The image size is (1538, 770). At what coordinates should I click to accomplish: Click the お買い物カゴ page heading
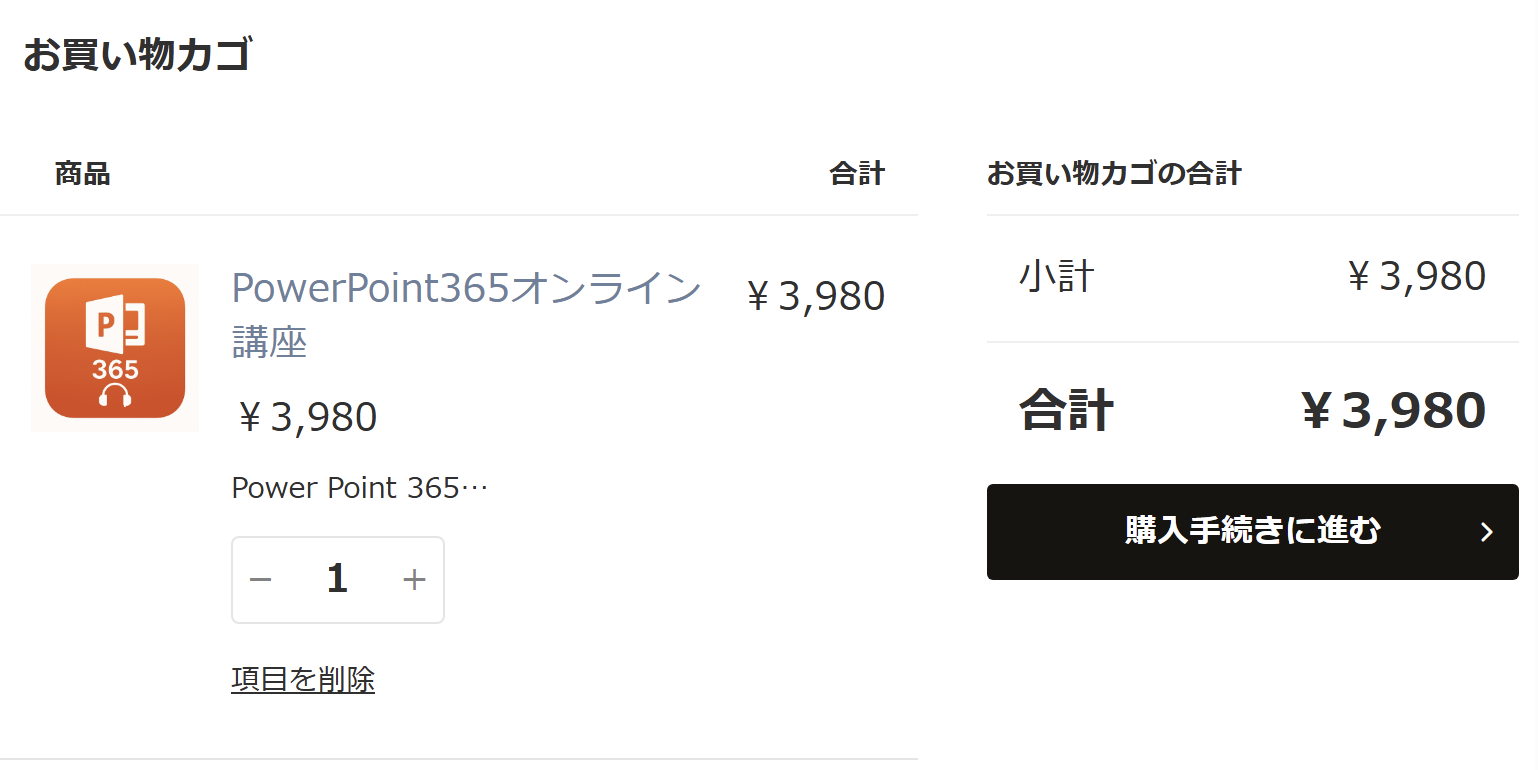click(x=136, y=54)
